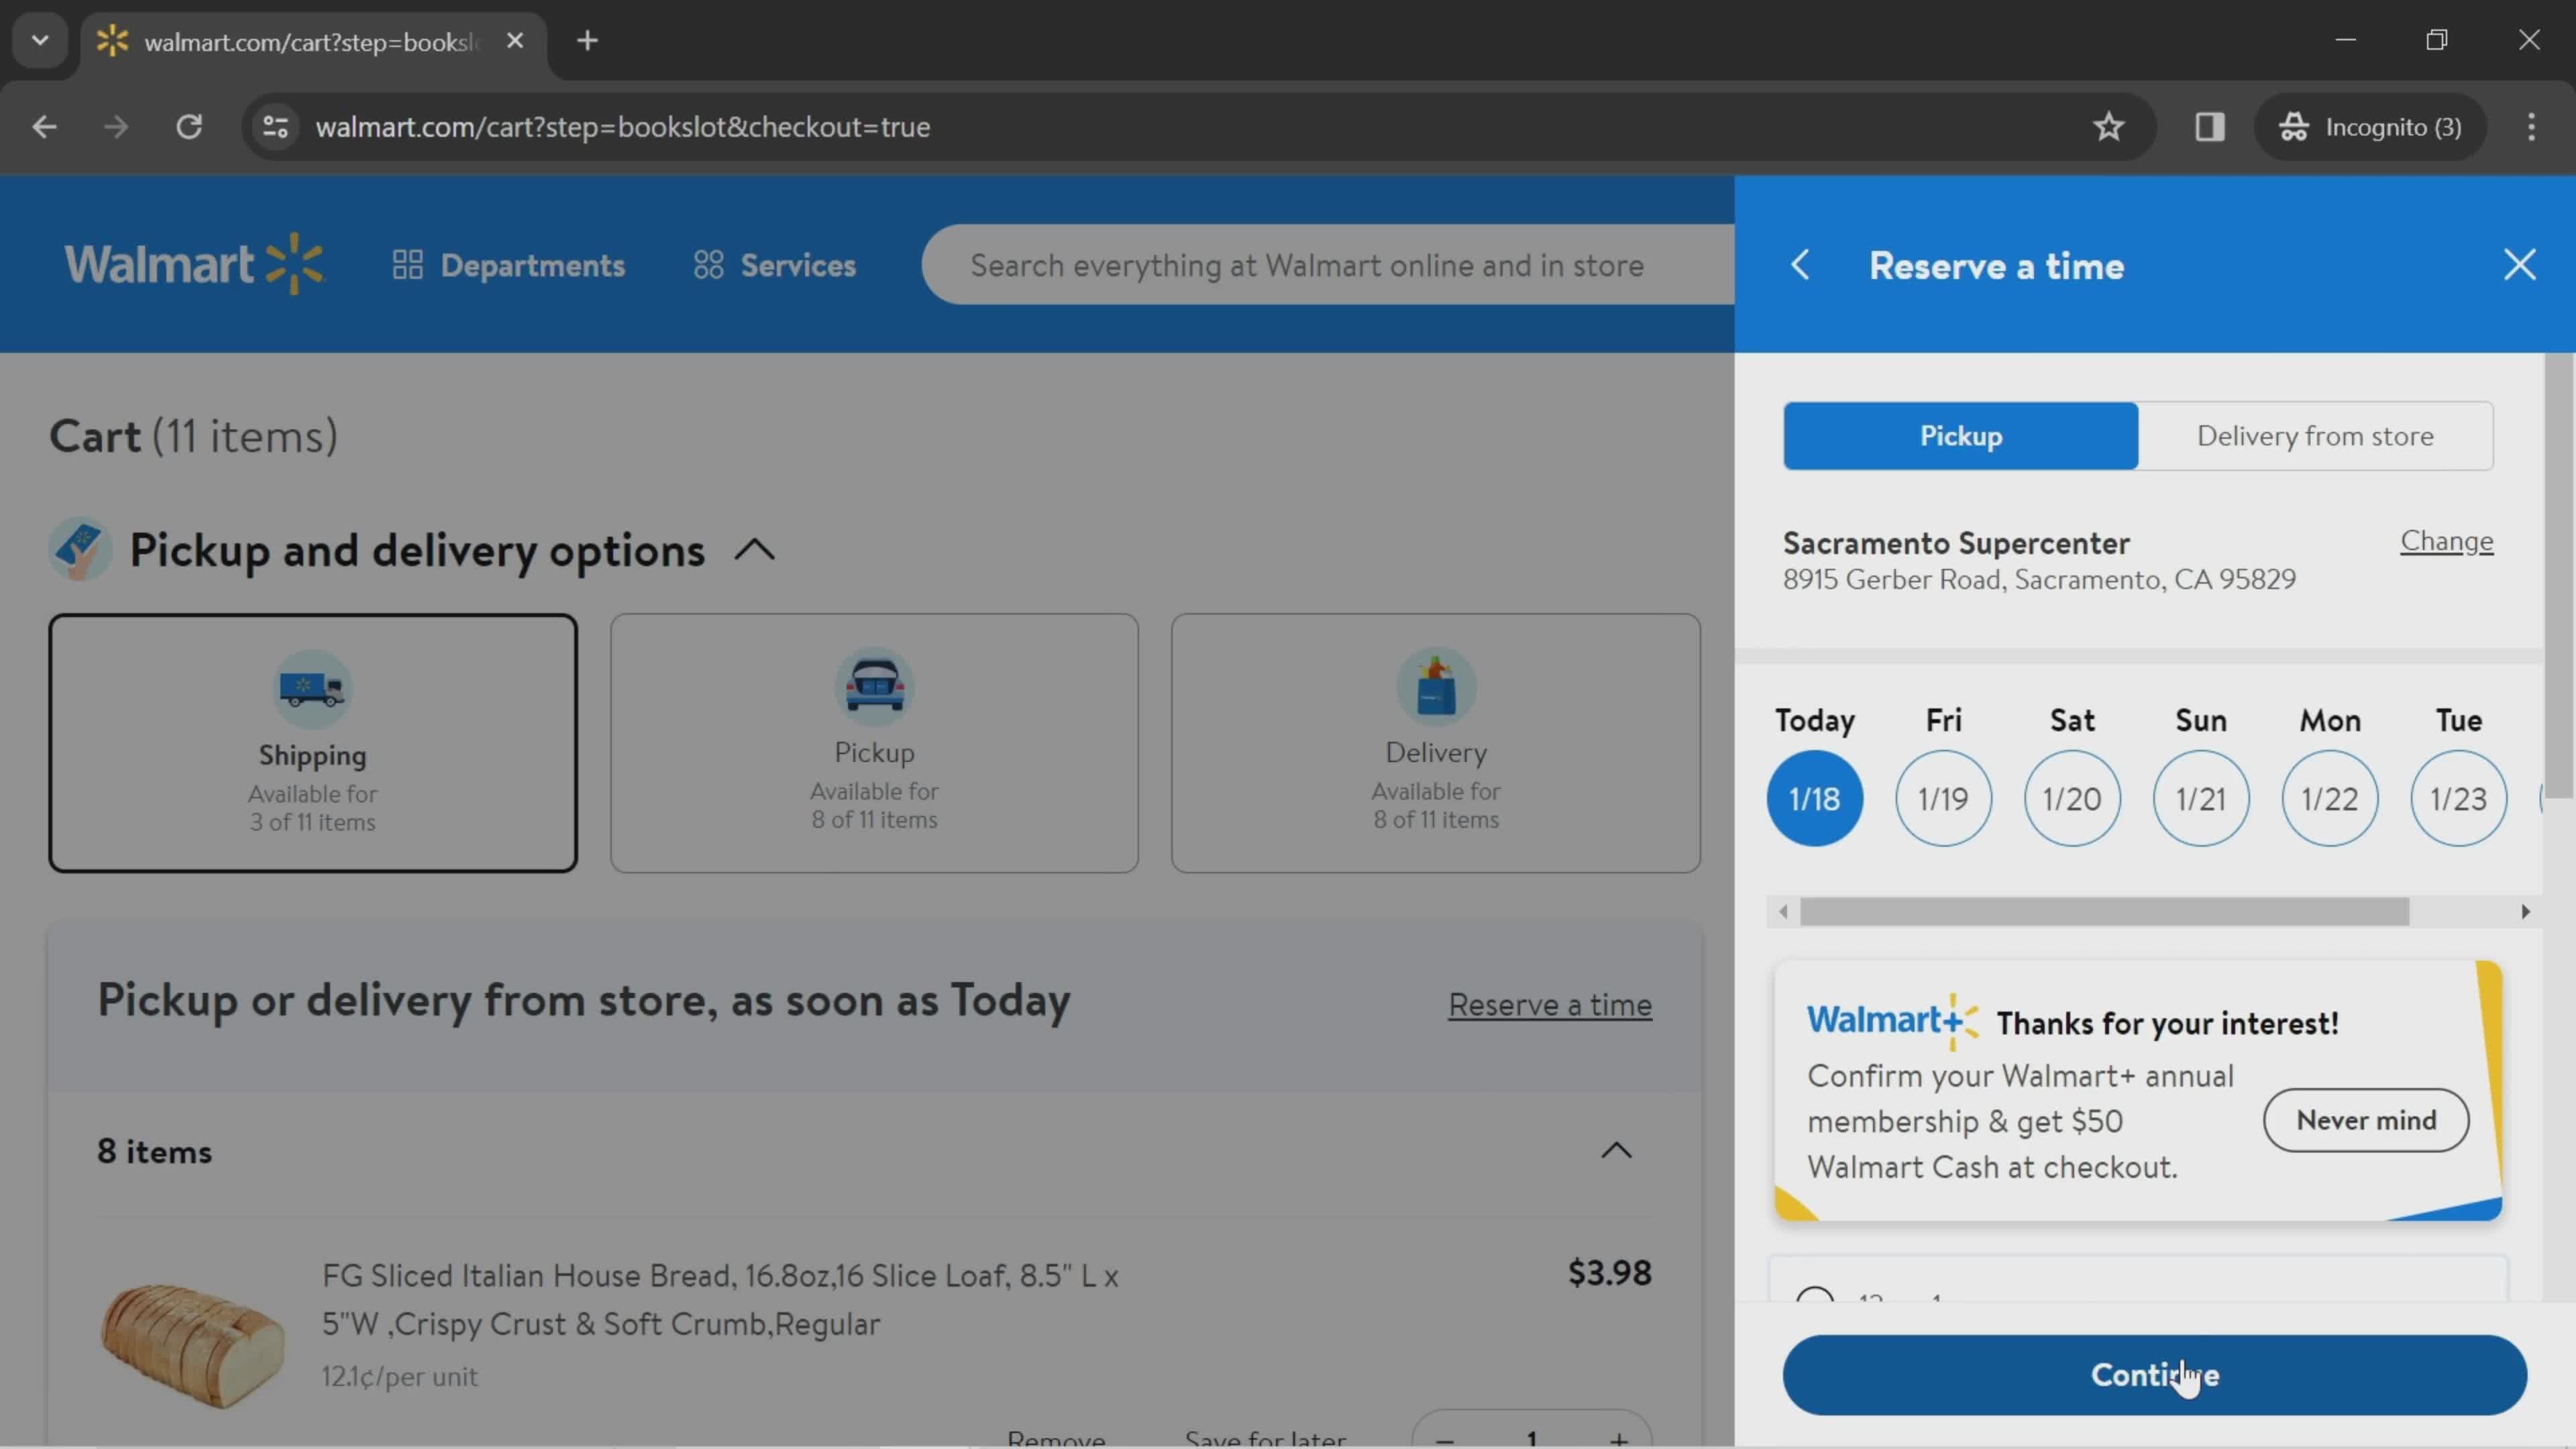Click the $3.98 bread price

tap(1610, 1273)
